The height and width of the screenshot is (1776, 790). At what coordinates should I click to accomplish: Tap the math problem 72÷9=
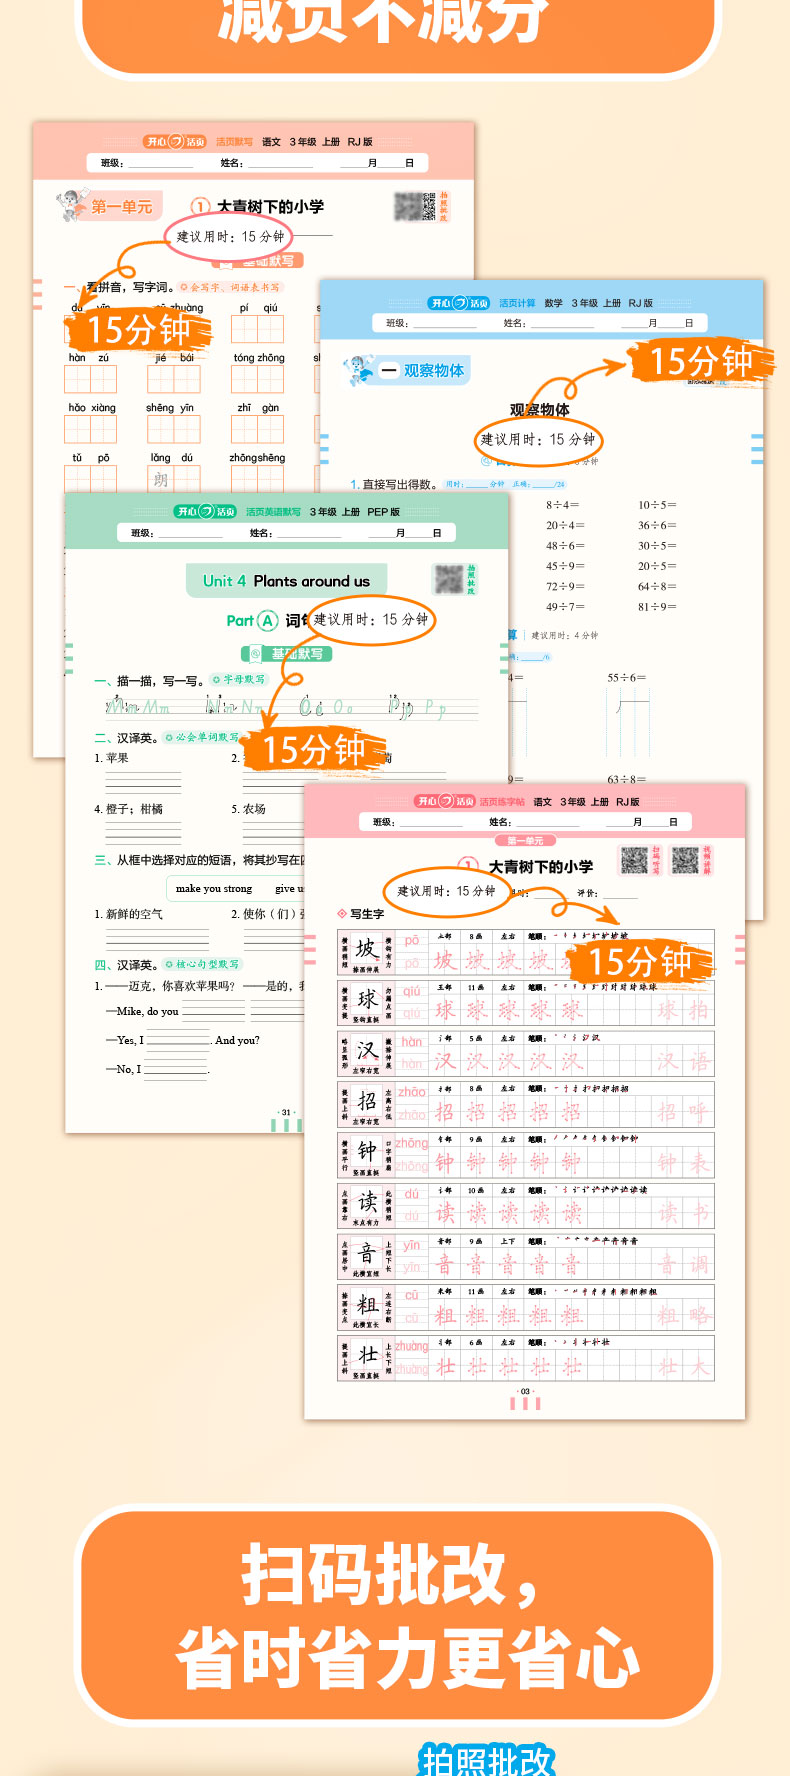565,586
